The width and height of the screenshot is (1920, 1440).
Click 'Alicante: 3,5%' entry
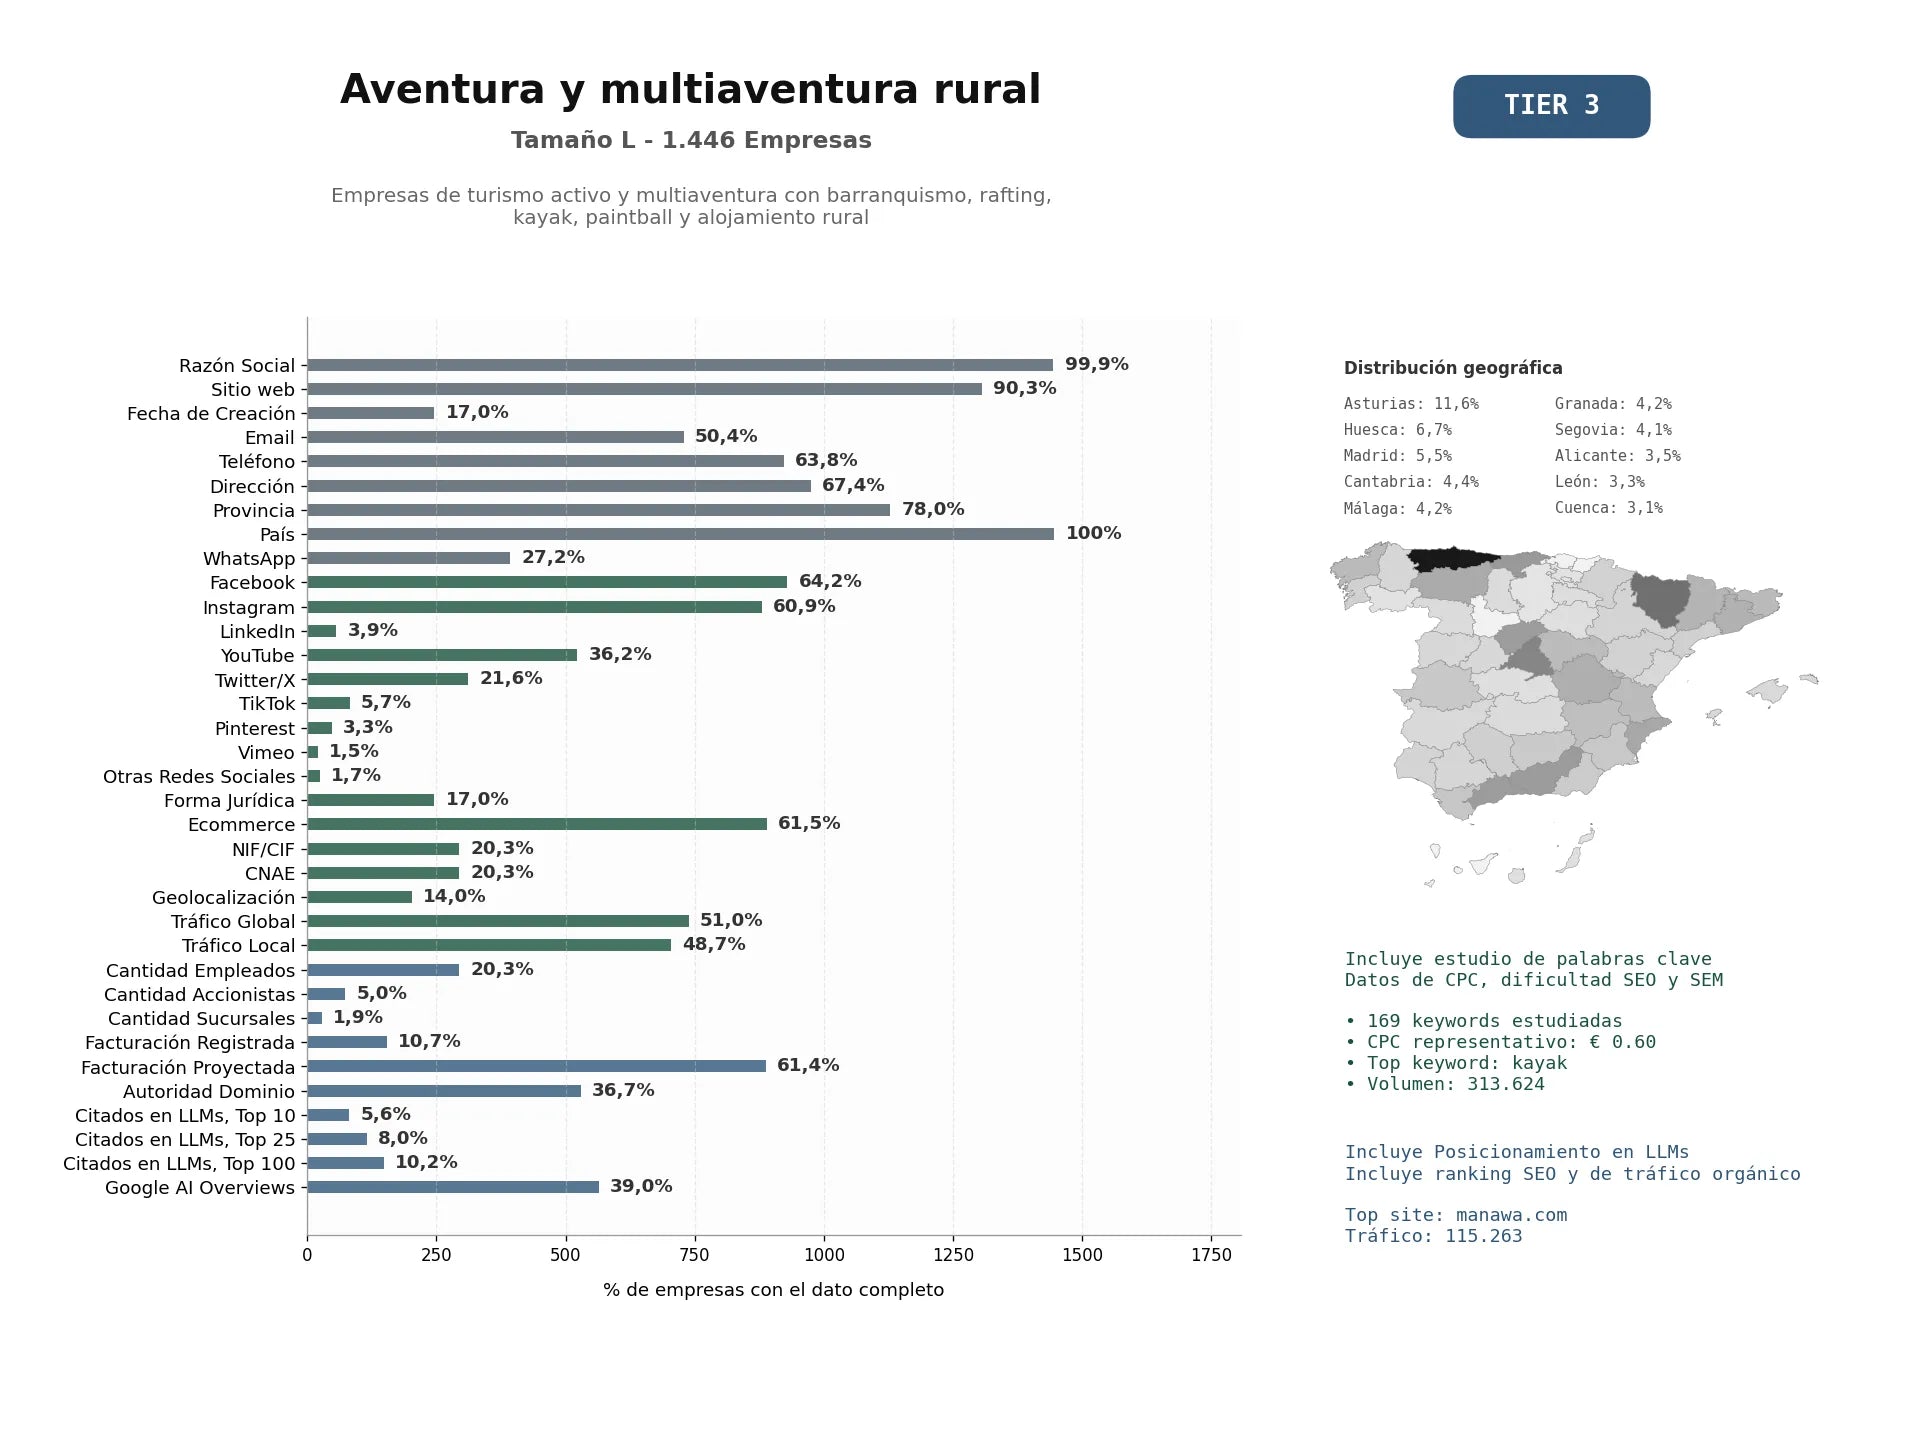(1618, 456)
